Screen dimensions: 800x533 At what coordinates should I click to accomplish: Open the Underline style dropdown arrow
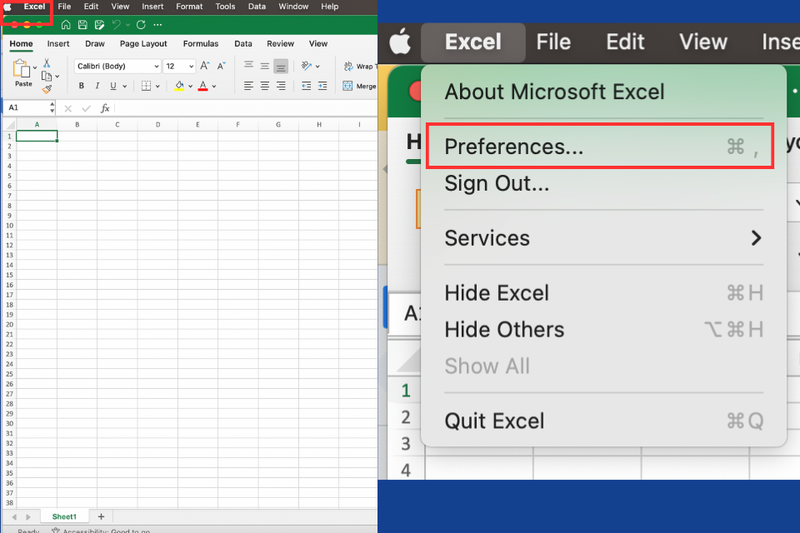coord(124,86)
